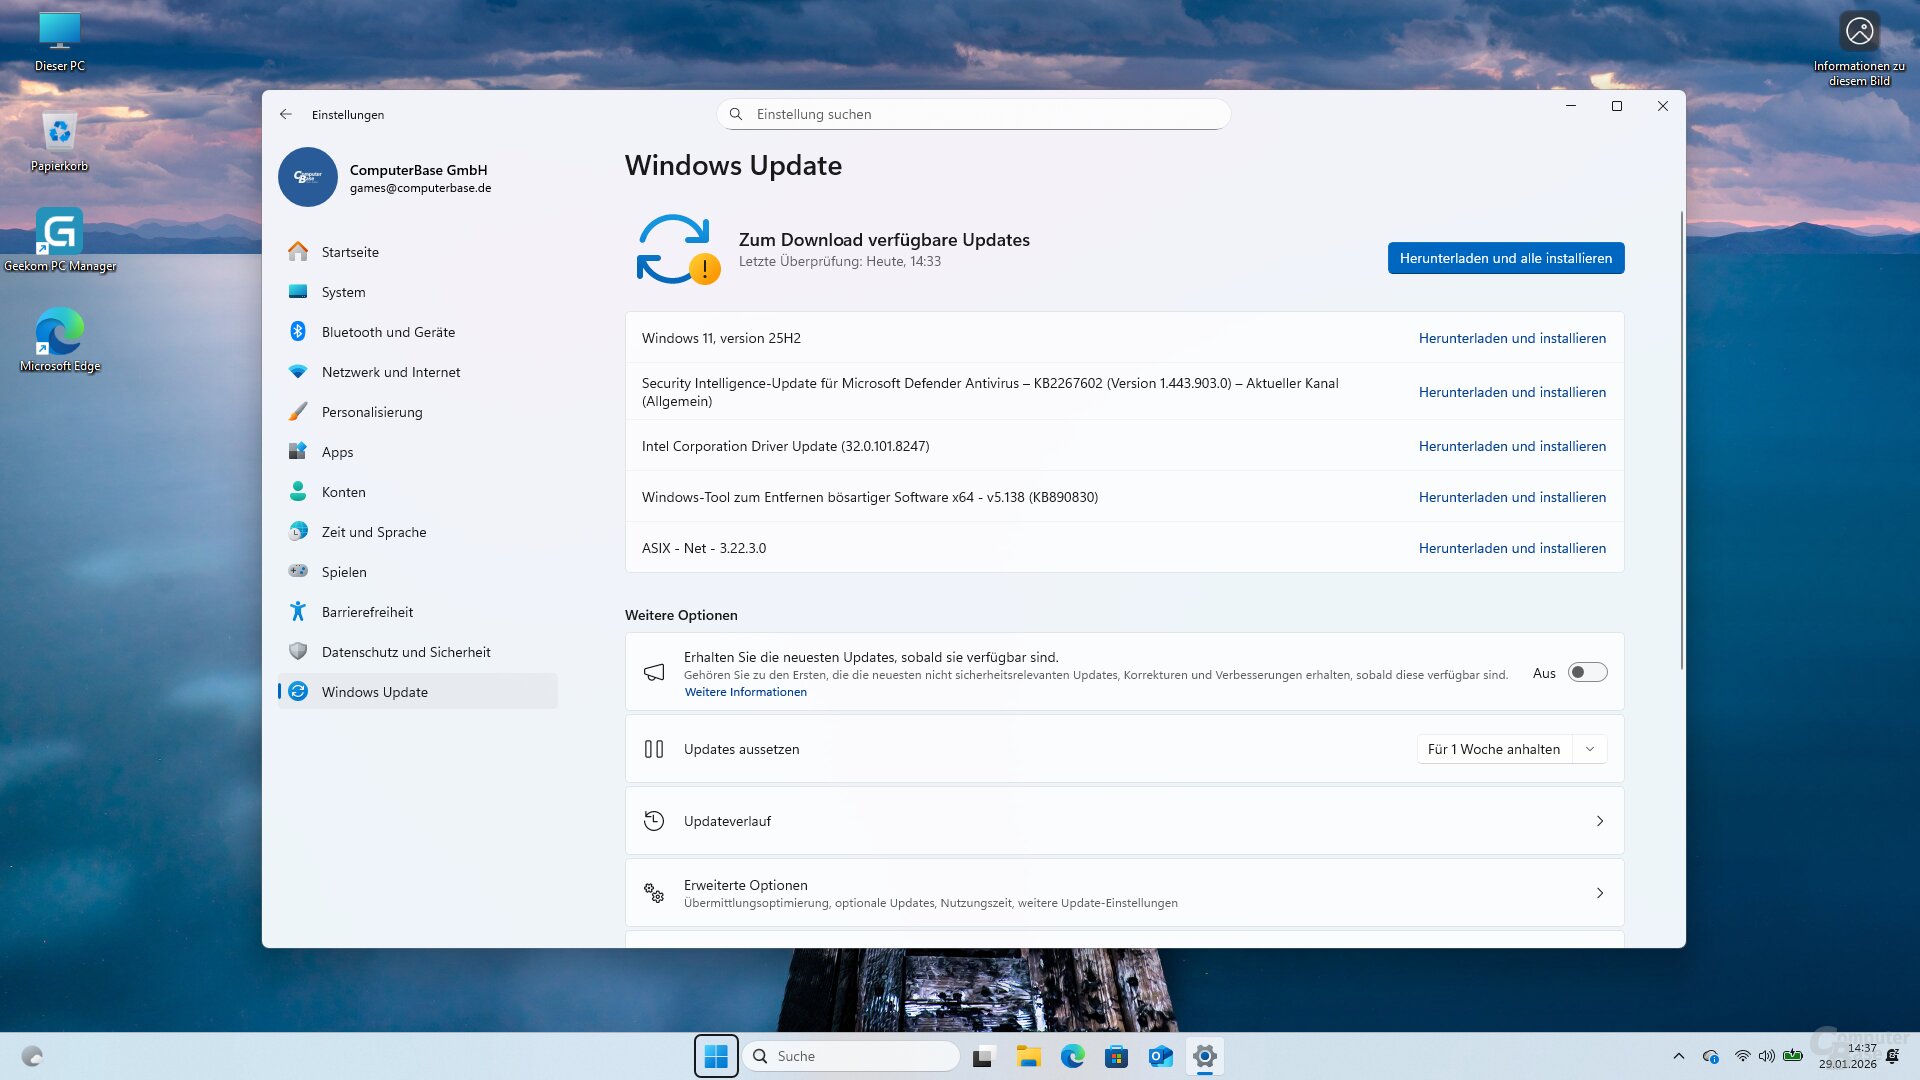The image size is (1920, 1080).
Task: Expand the Updateverlauf row chevron
Action: (x=1601, y=820)
